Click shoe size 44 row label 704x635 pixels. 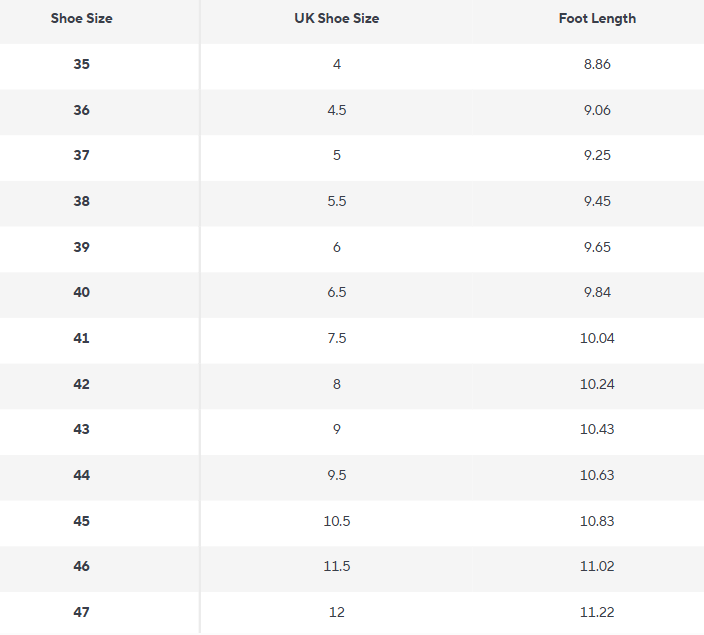tap(81, 475)
